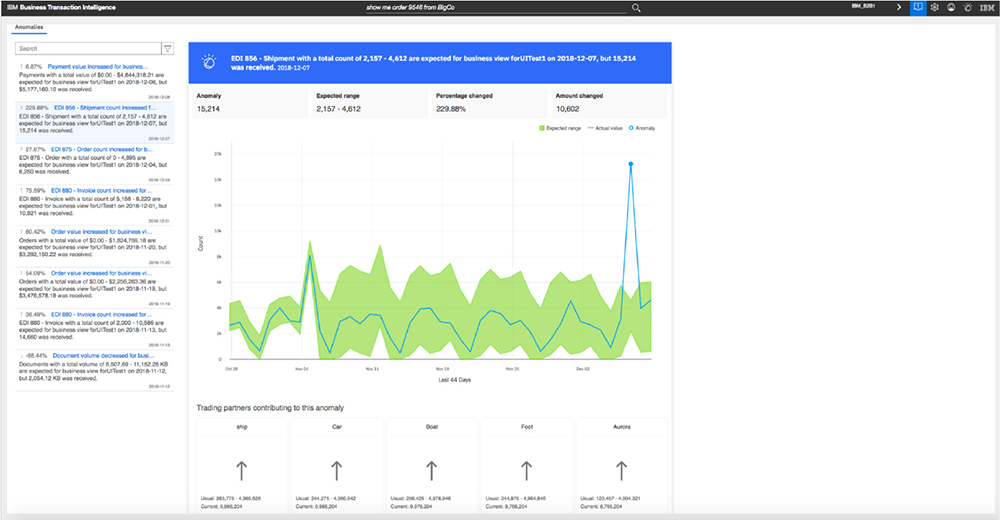Toggle the Anomaly legend entry
The height and width of the screenshot is (520, 1000).
coord(642,128)
